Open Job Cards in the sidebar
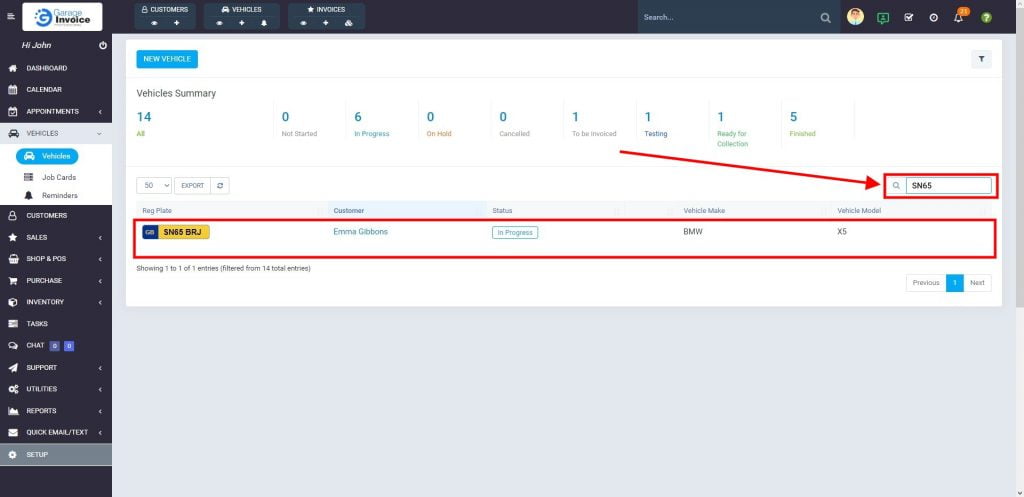This screenshot has width=1024, height=497. point(58,177)
